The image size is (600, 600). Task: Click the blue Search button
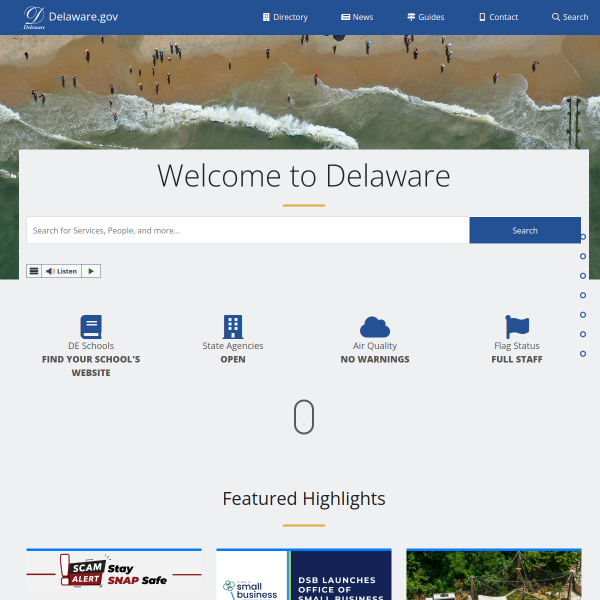point(525,230)
